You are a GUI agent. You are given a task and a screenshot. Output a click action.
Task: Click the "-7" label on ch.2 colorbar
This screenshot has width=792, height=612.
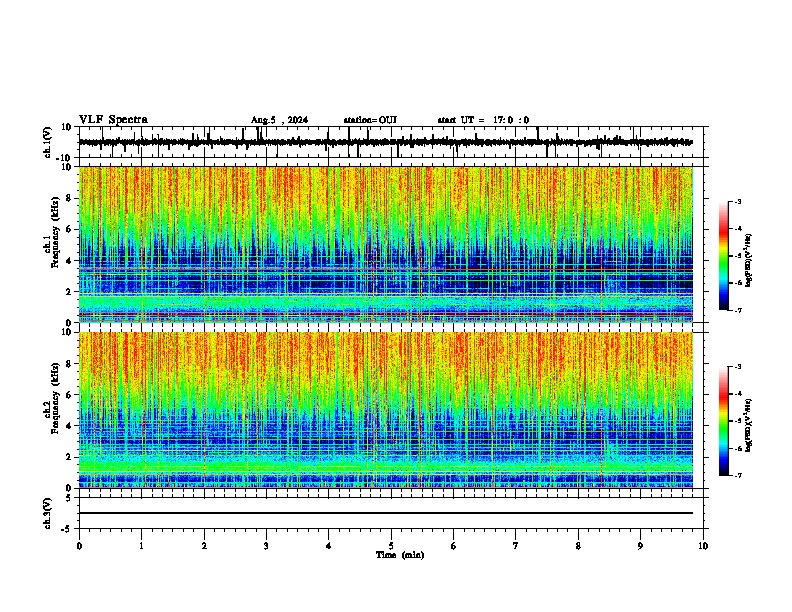pos(738,476)
